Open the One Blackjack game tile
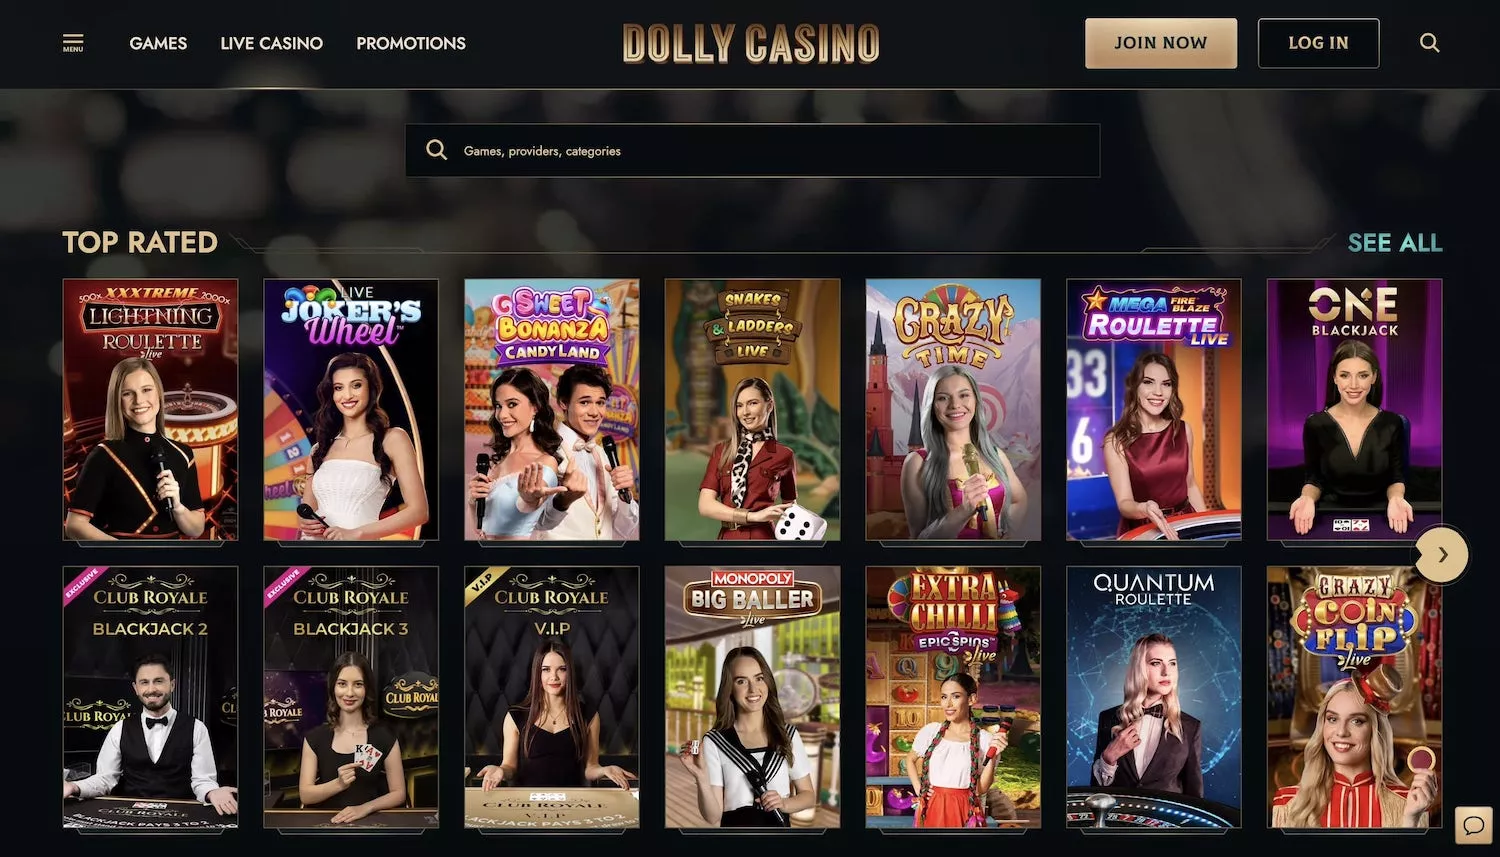This screenshot has width=1500, height=857. pos(1355,410)
